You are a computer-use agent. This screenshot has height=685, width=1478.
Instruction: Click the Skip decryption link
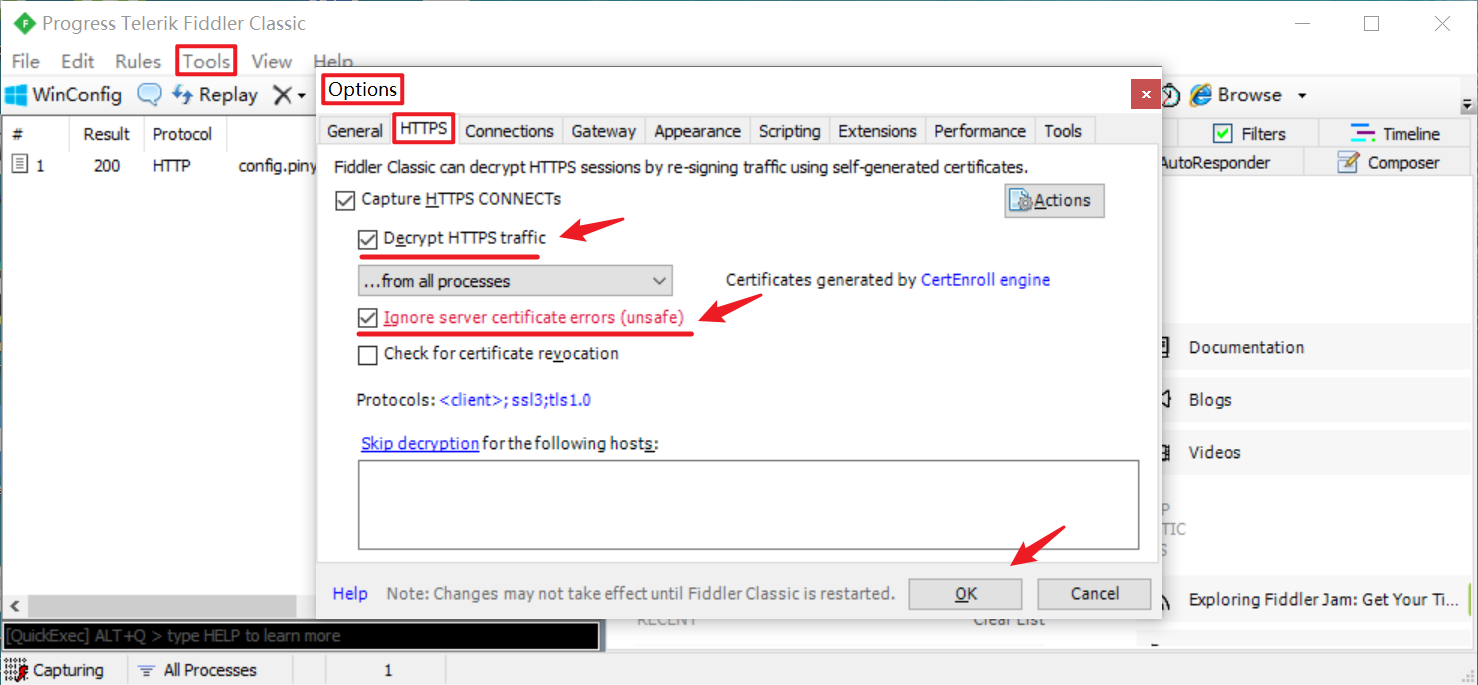[420, 443]
